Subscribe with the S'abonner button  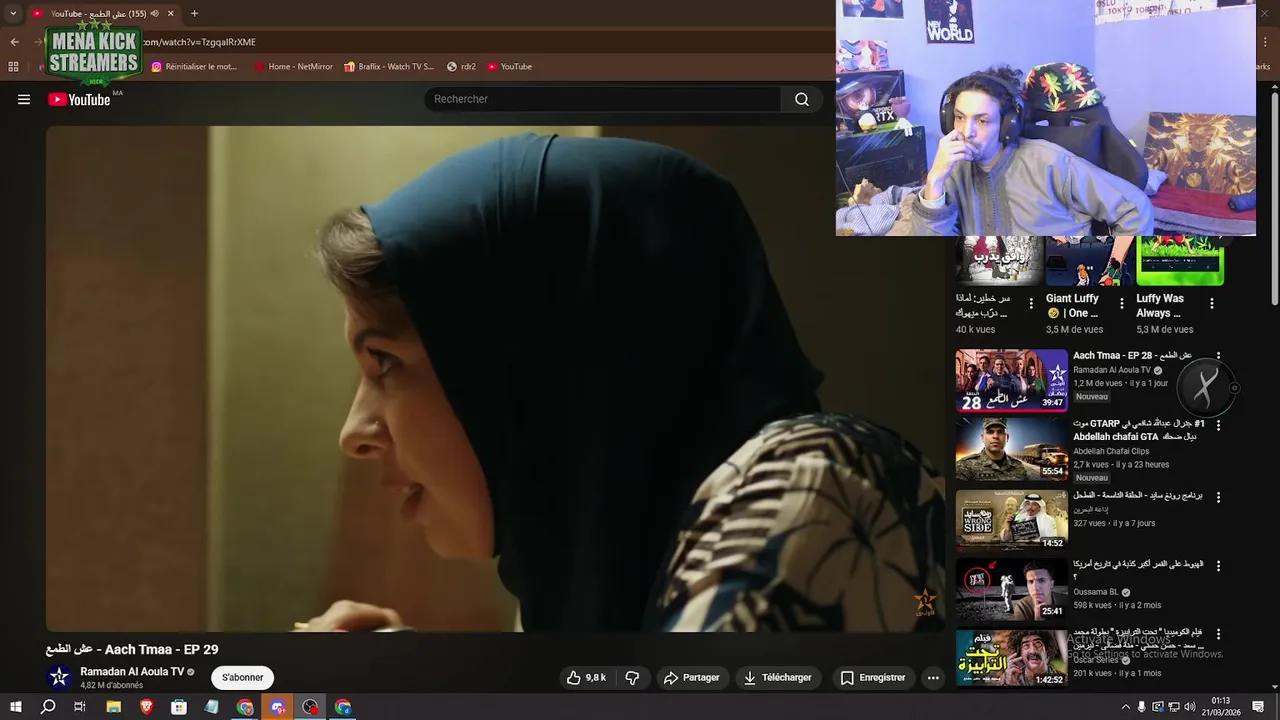pos(243,677)
